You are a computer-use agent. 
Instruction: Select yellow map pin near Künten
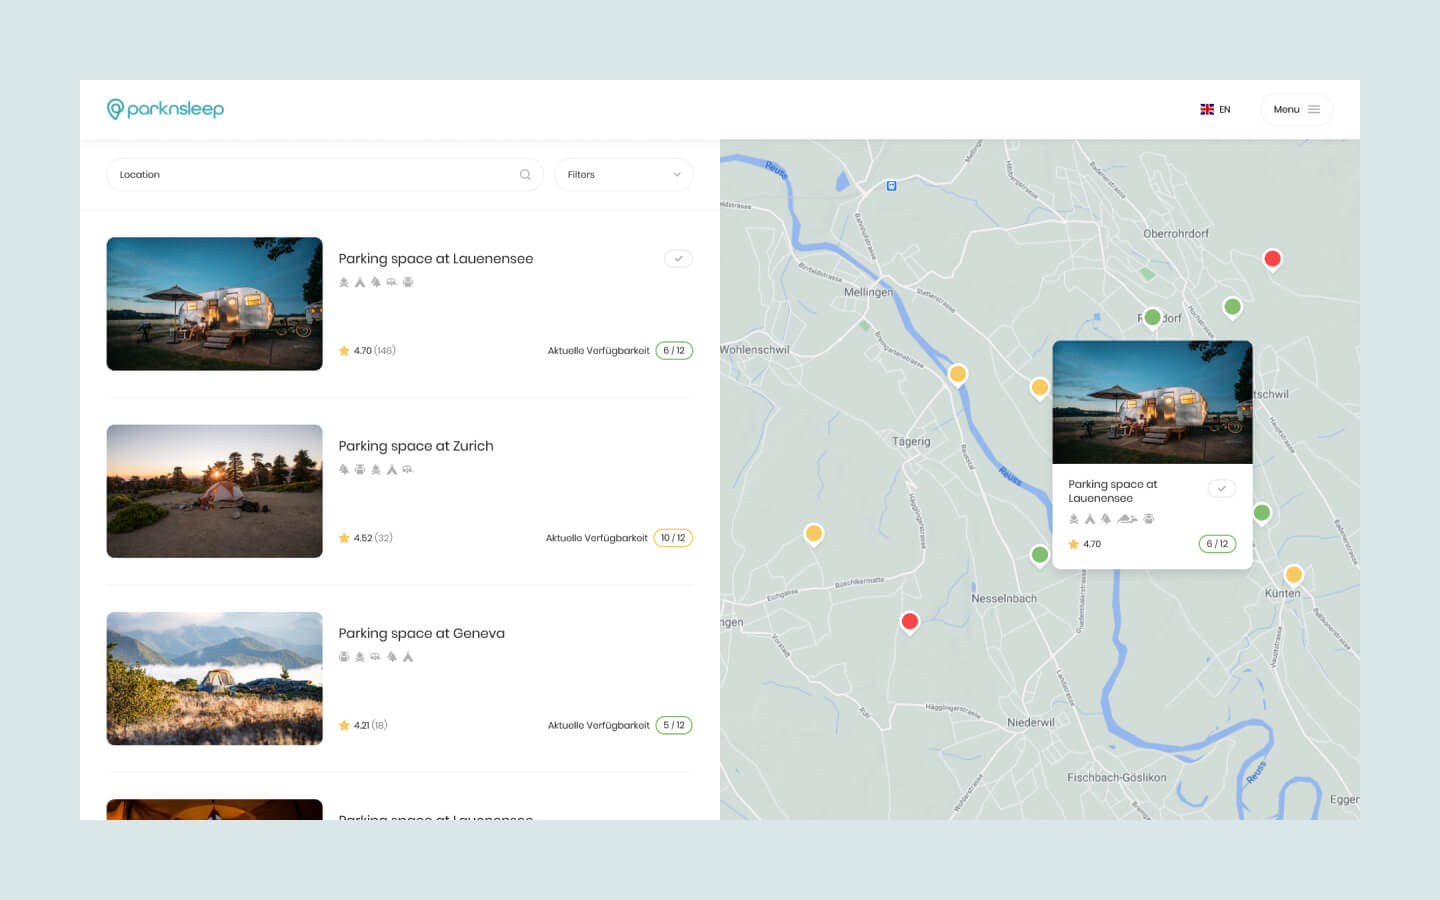click(1293, 574)
